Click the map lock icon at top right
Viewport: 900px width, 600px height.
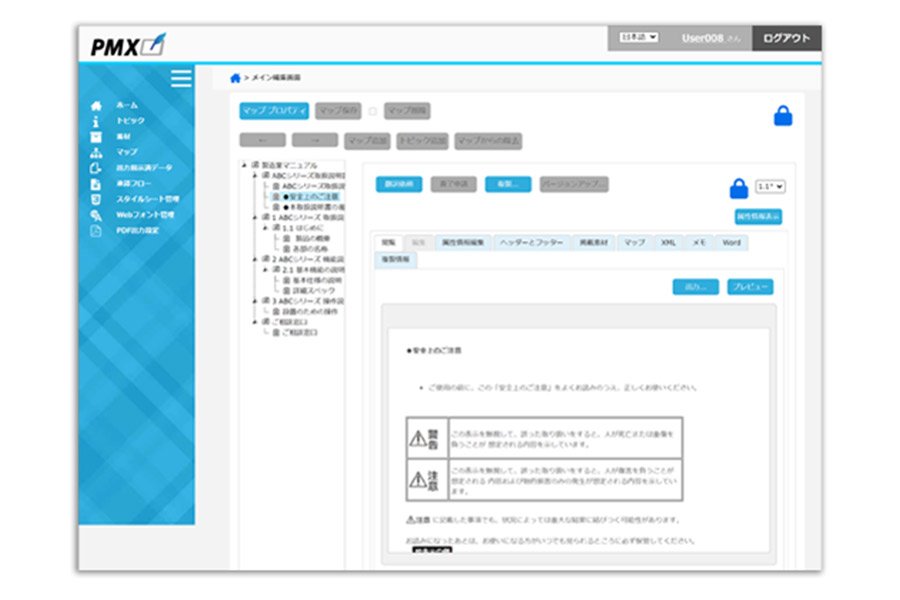click(x=783, y=116)
